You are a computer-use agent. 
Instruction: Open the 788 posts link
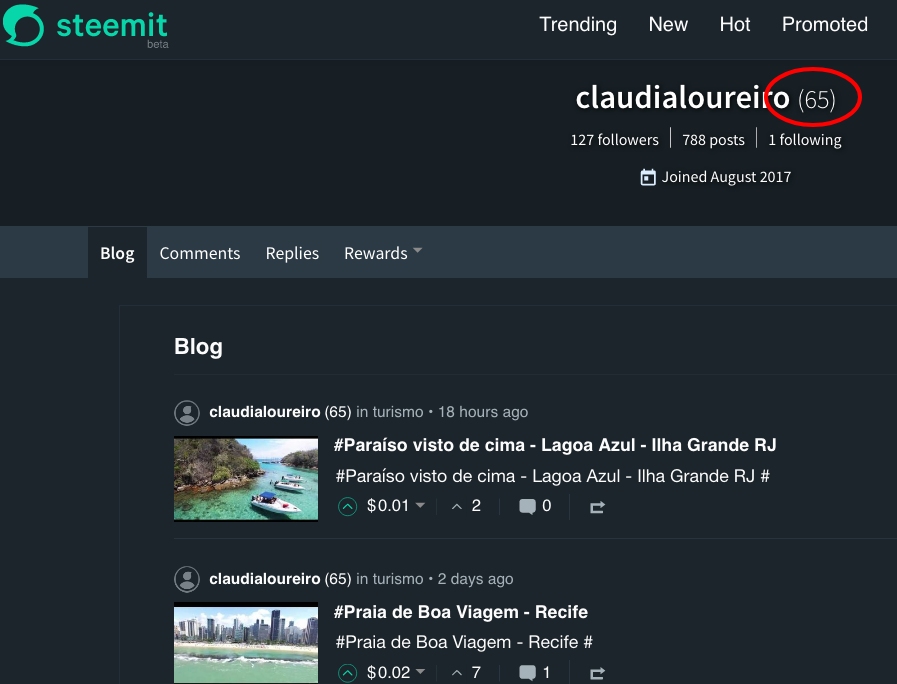point(713,140)
